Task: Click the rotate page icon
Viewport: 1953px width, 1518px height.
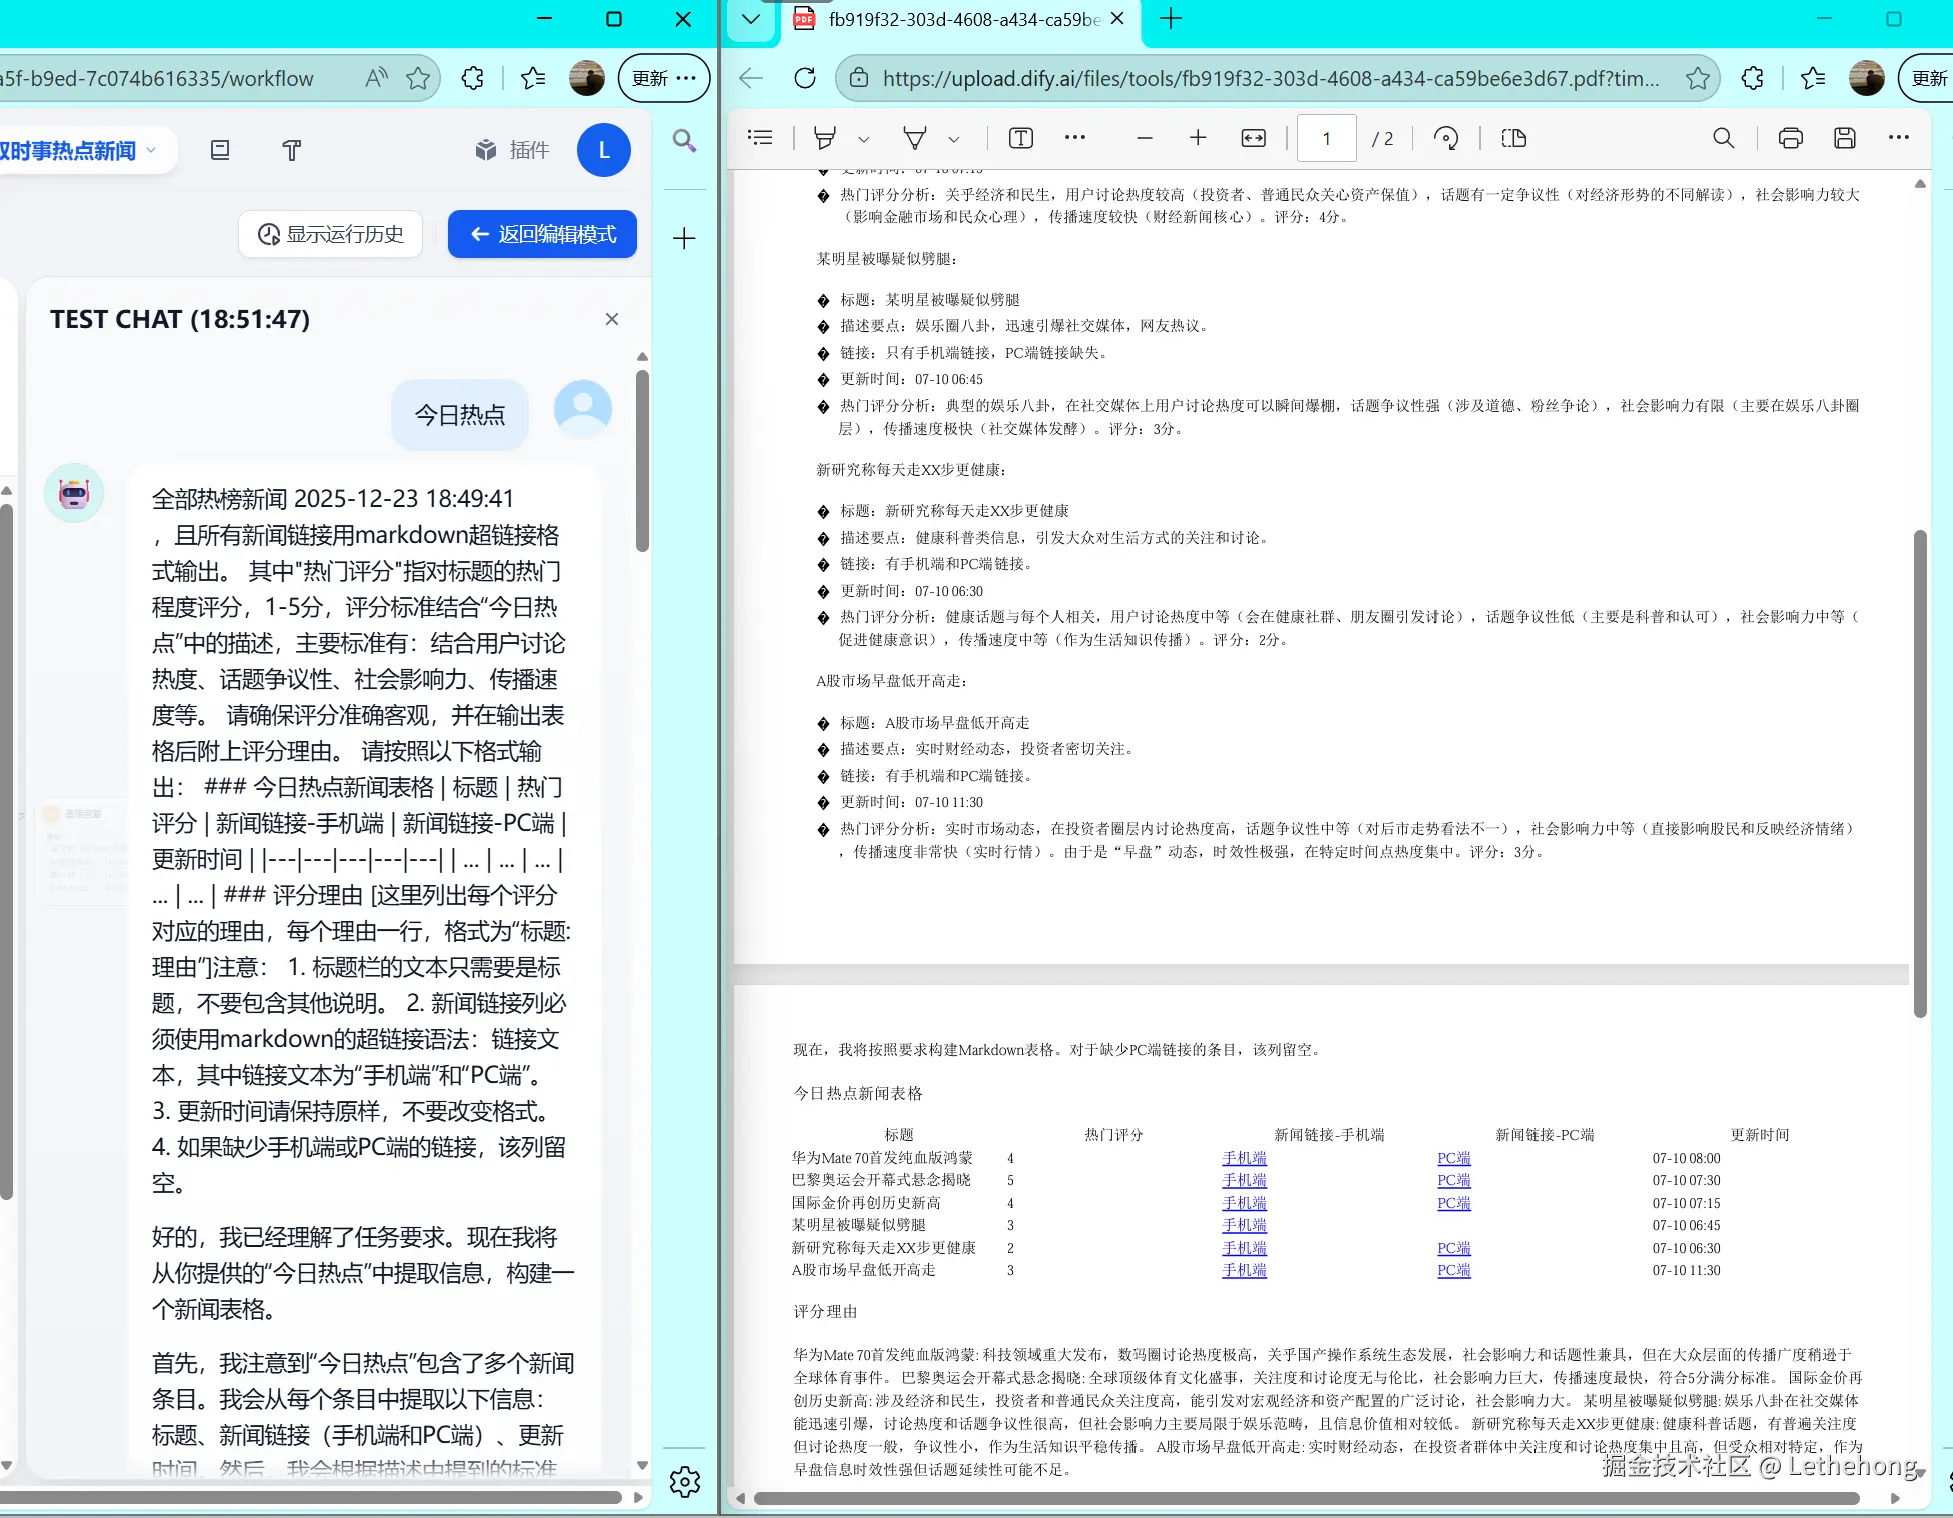Action: (1446, 138)
